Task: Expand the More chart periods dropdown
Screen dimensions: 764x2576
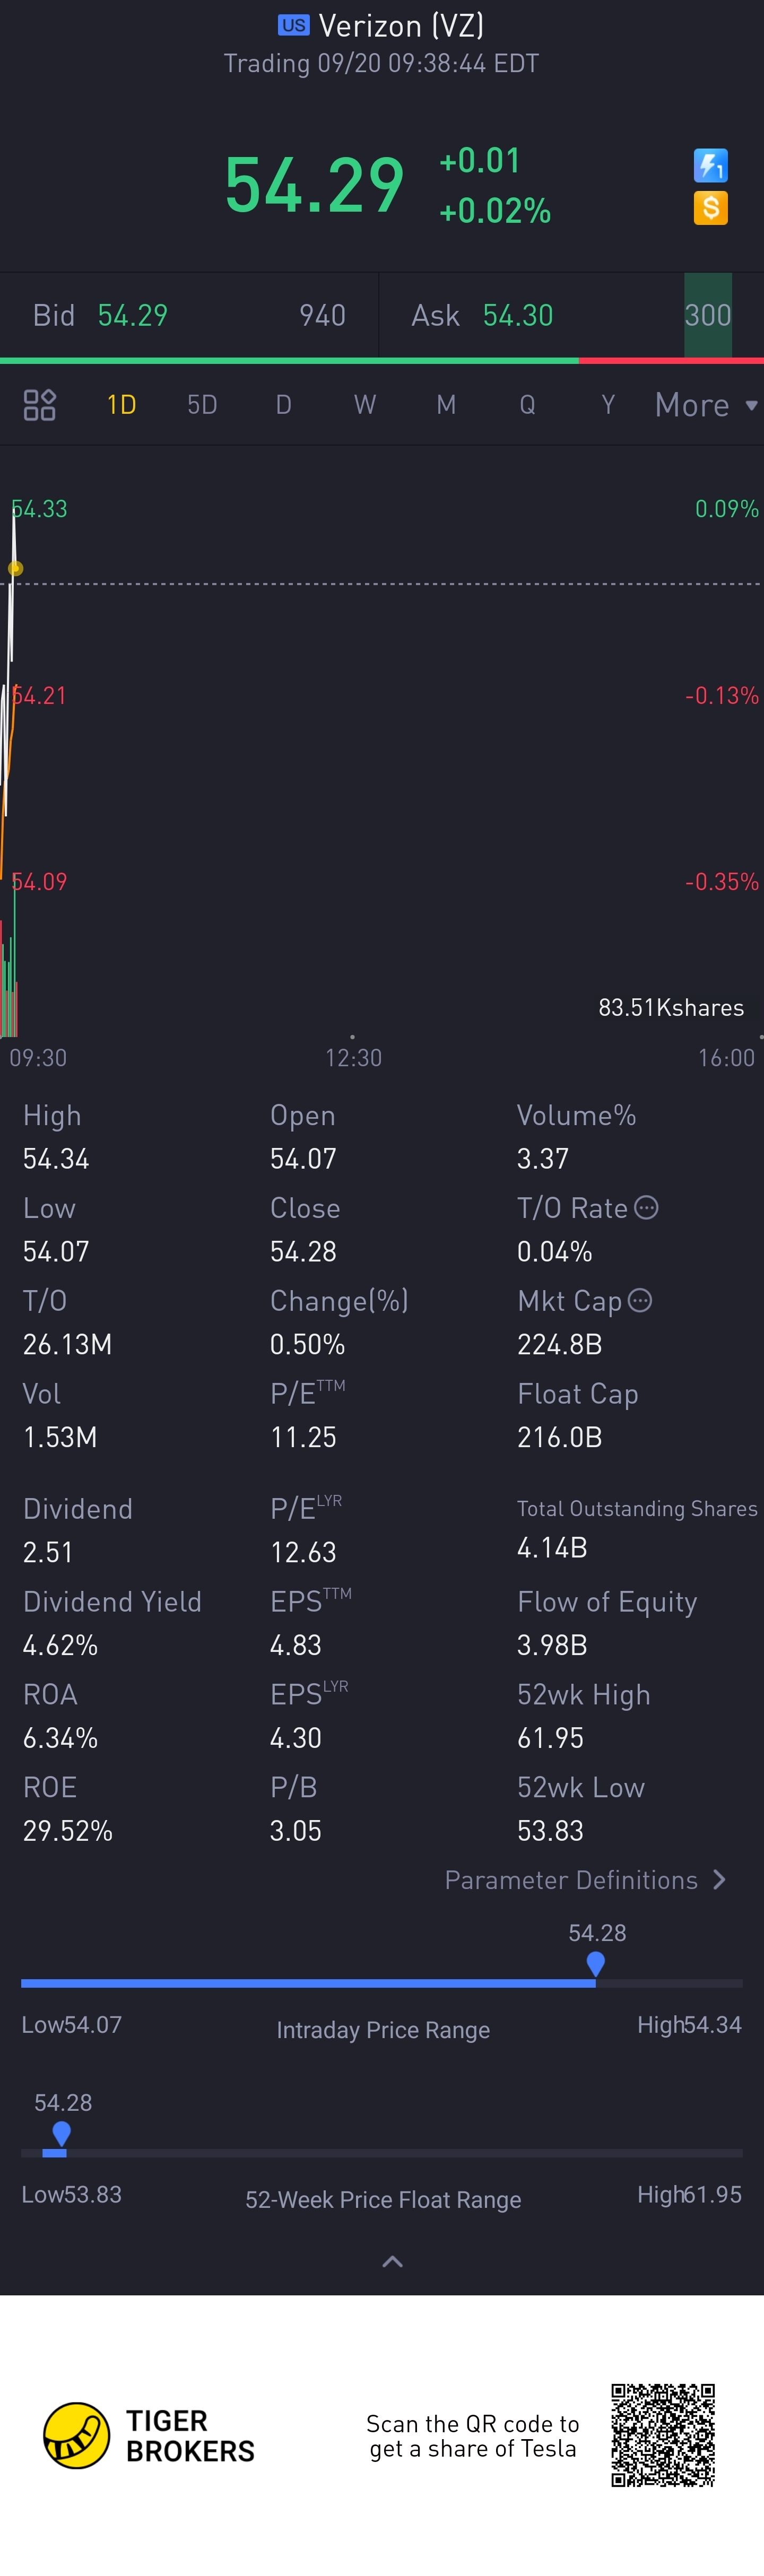Action: coord(706,405)
